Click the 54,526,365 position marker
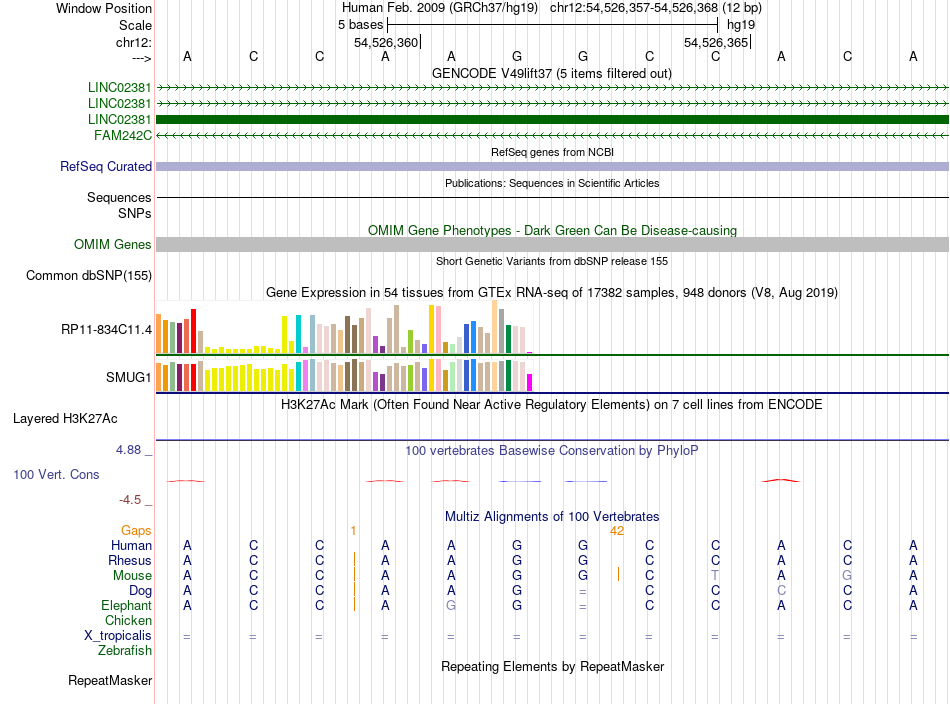This screenshot has width=950, height=704. (716, 43)
